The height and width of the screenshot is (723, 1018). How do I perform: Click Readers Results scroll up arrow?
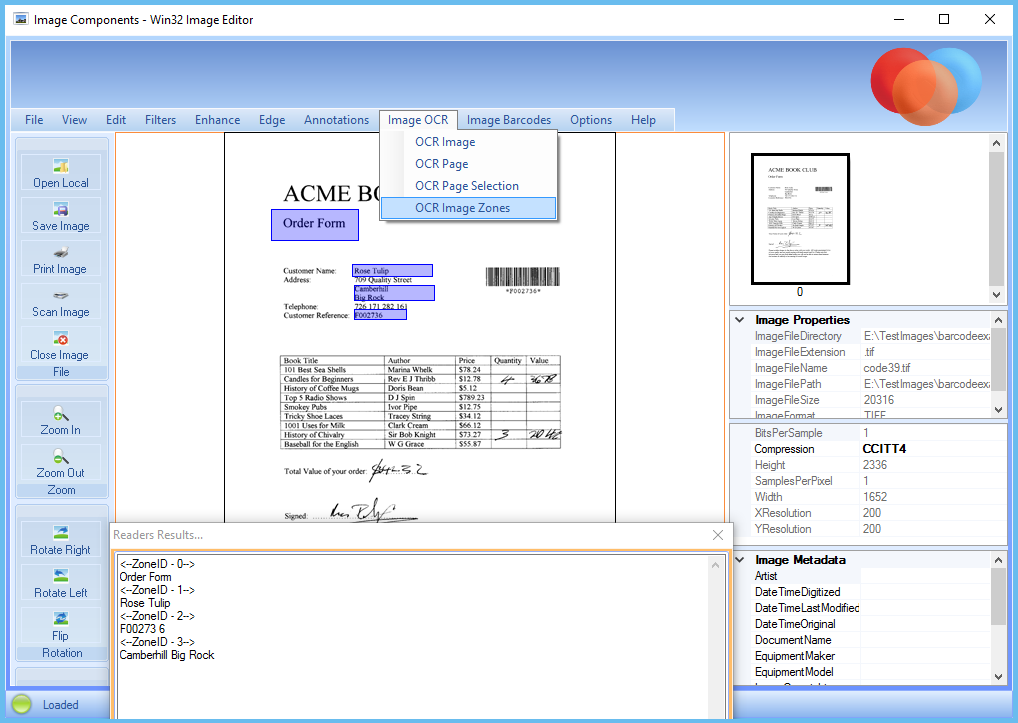(715, 565)
